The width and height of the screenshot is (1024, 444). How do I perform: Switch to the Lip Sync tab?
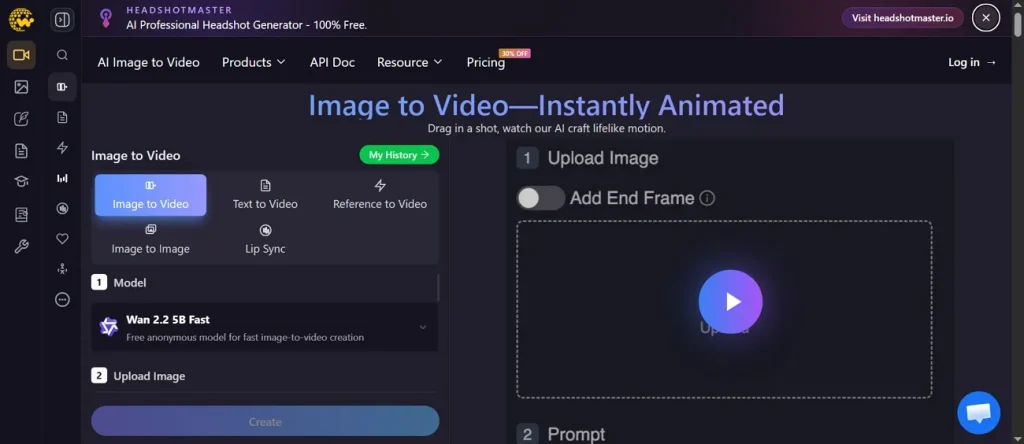pos(265,239)
